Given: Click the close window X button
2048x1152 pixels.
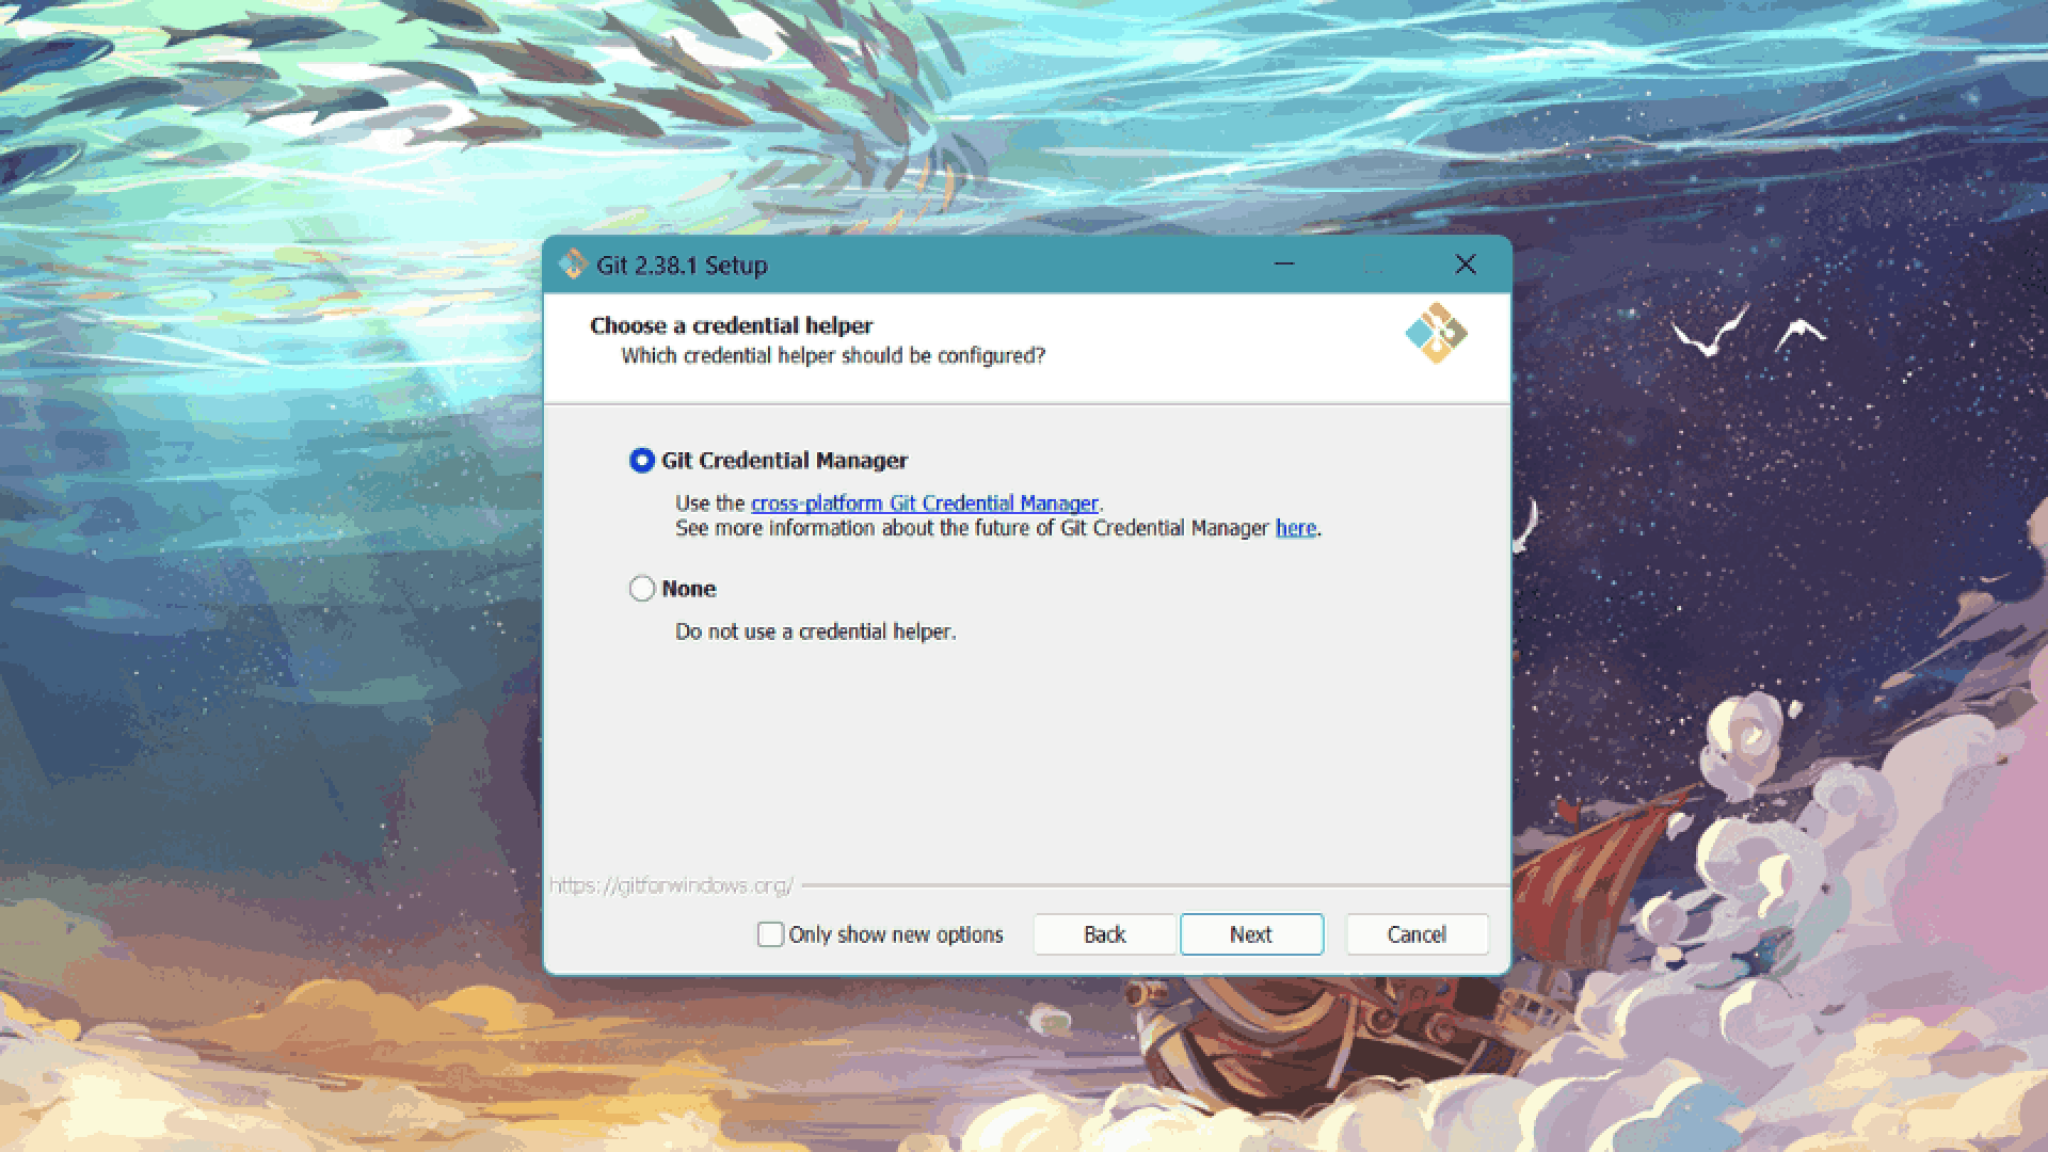Looking at the screenshot, I should [x=1464, y=264].
